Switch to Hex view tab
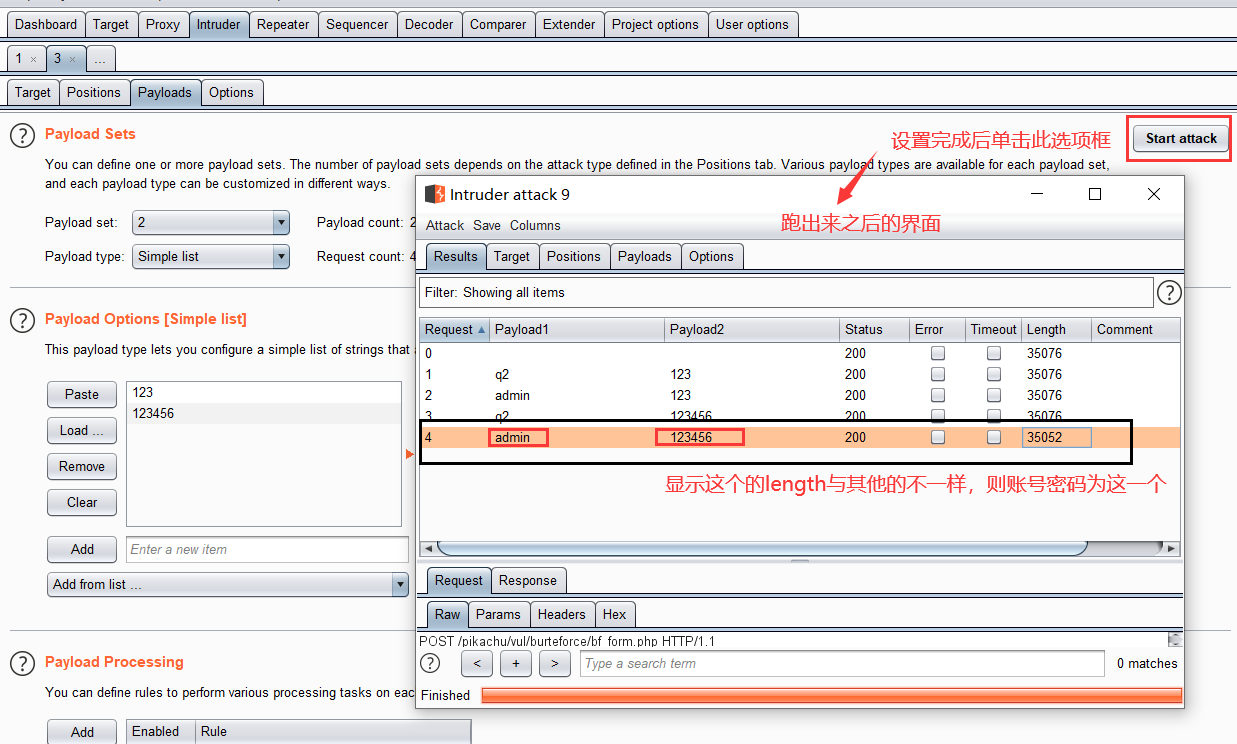The height and width of the screenshot is (744, 1237). (x=614, y=614)
